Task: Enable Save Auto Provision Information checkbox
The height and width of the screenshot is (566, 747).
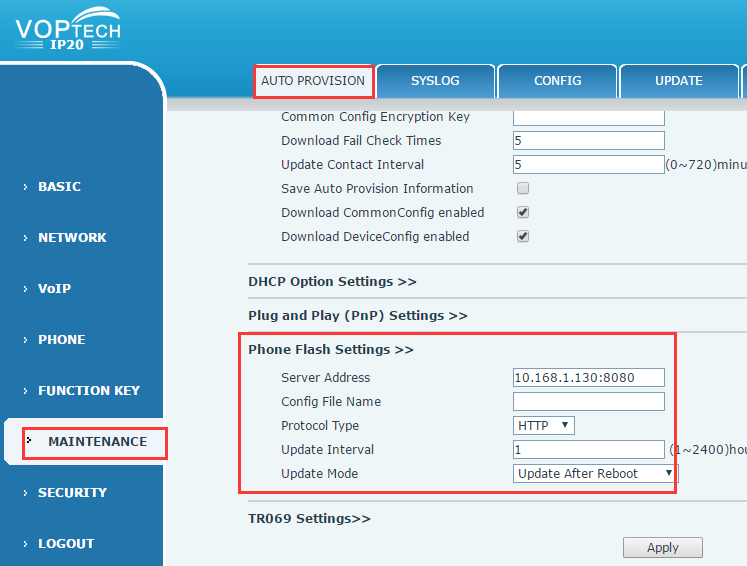Action: [x=523, y=188]
